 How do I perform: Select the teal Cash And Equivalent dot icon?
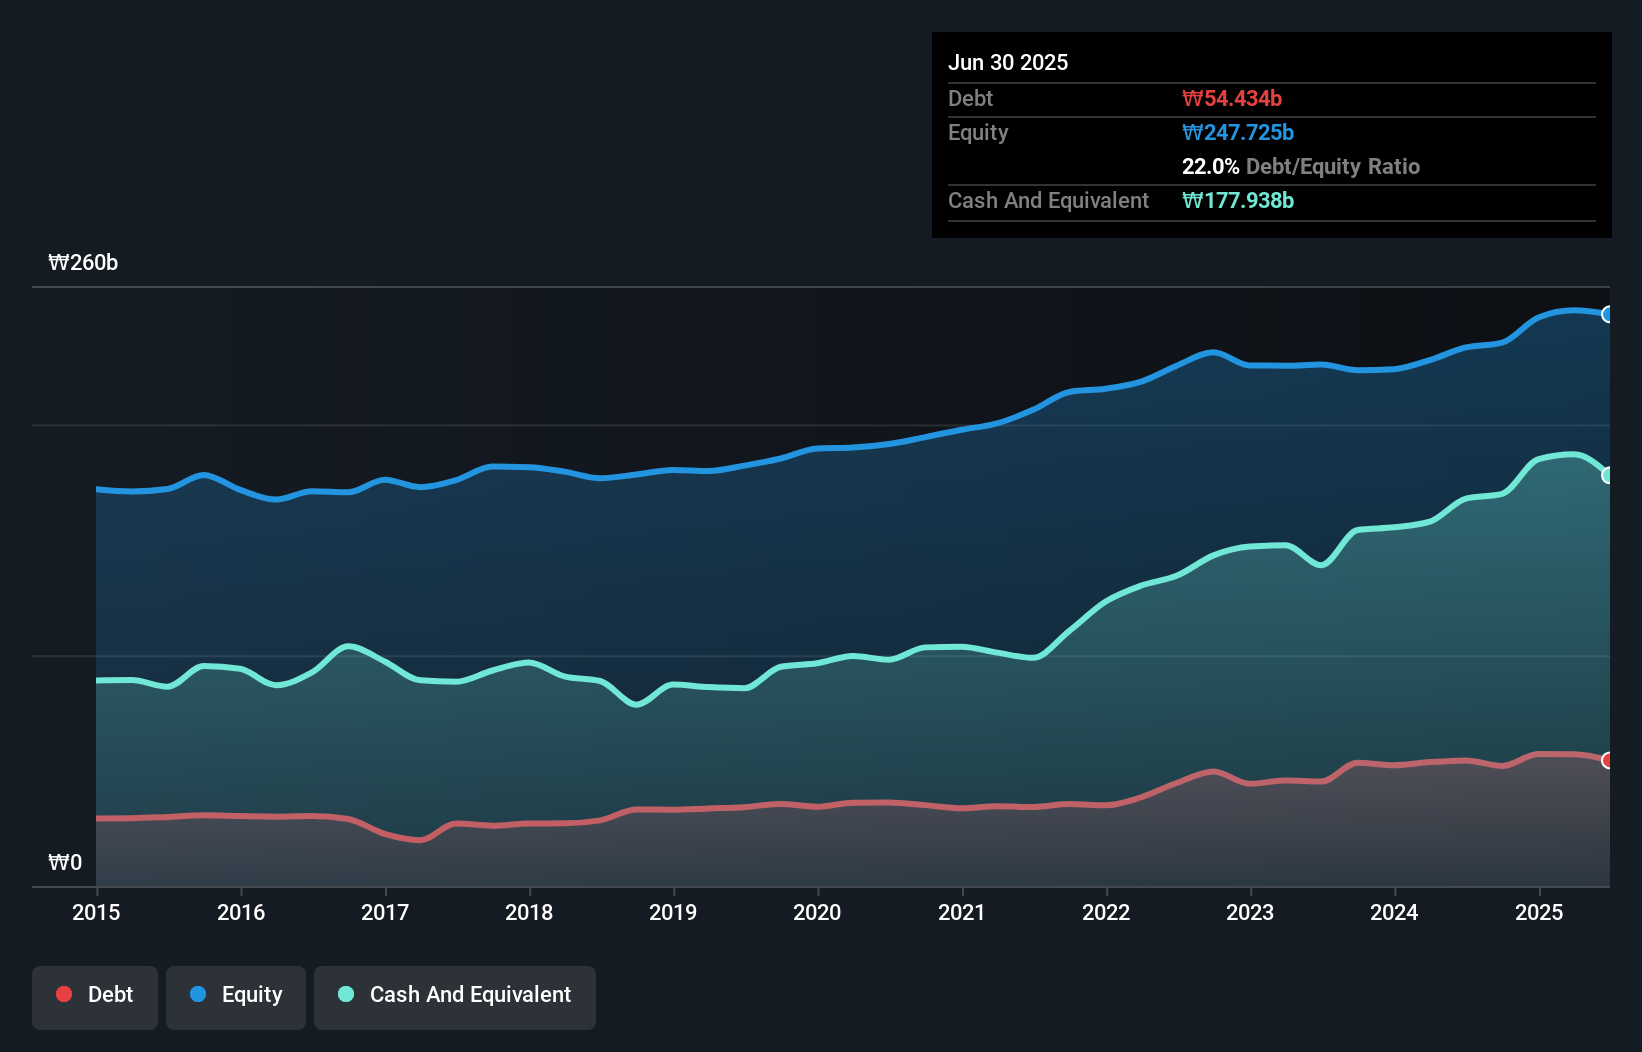(x=345, y=995)
